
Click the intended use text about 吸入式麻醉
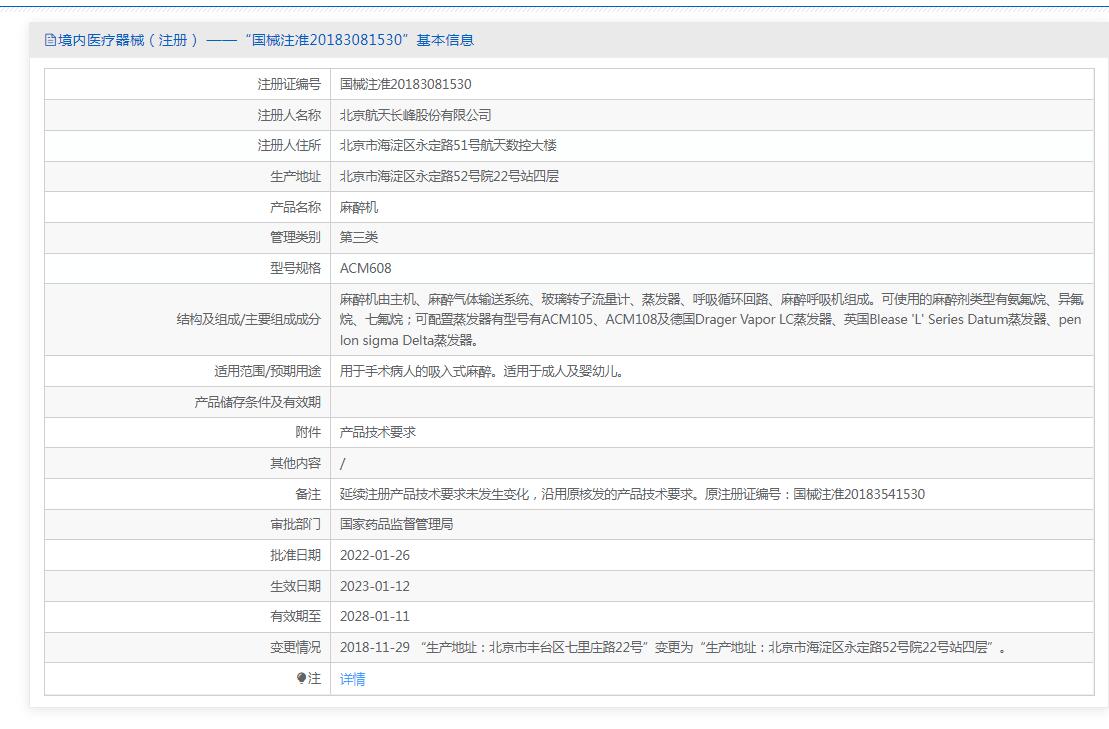[x=481, y=371]
